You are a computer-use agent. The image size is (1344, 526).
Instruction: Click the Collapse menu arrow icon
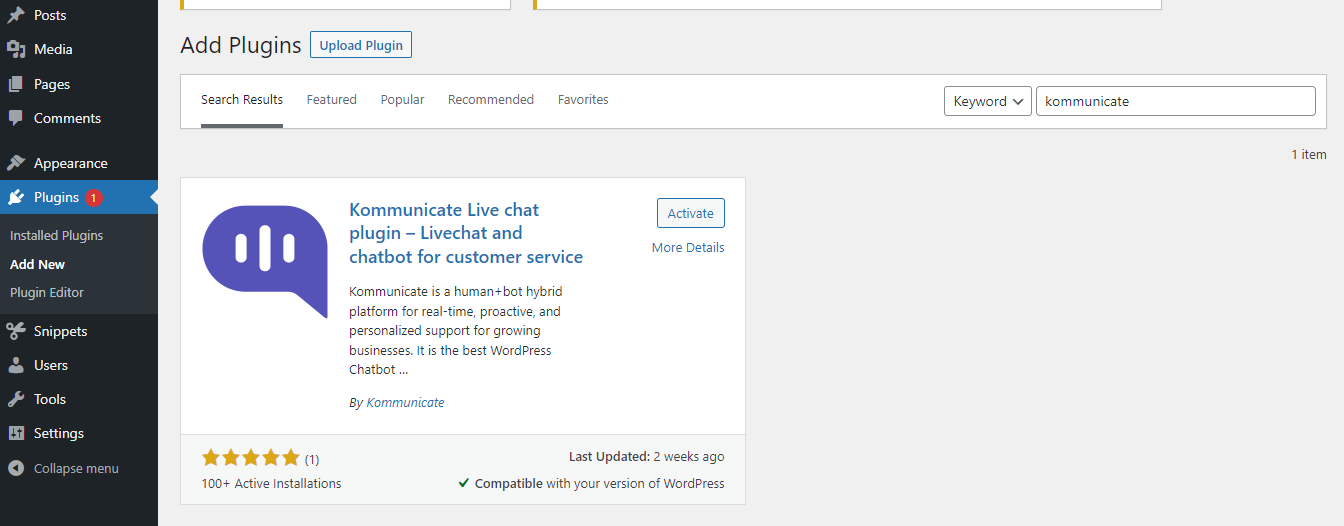click(16, 468)
